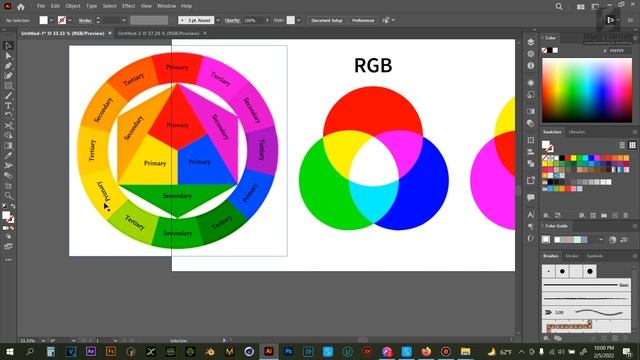Viewport: 640px width, 360px height.
Task: Open the Comments panel icon in the dock
Action: pyautogui.click(x=531, y=198)
